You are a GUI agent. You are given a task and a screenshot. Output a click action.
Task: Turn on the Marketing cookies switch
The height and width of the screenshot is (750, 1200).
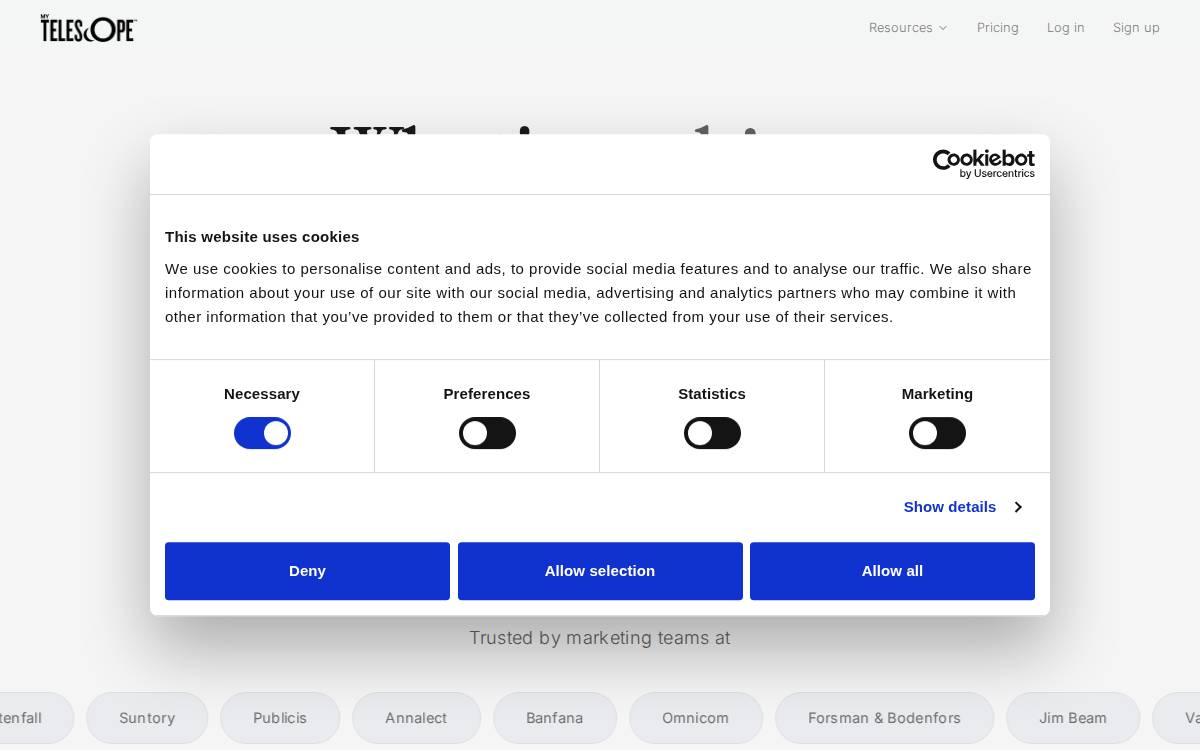pos(937,433)
